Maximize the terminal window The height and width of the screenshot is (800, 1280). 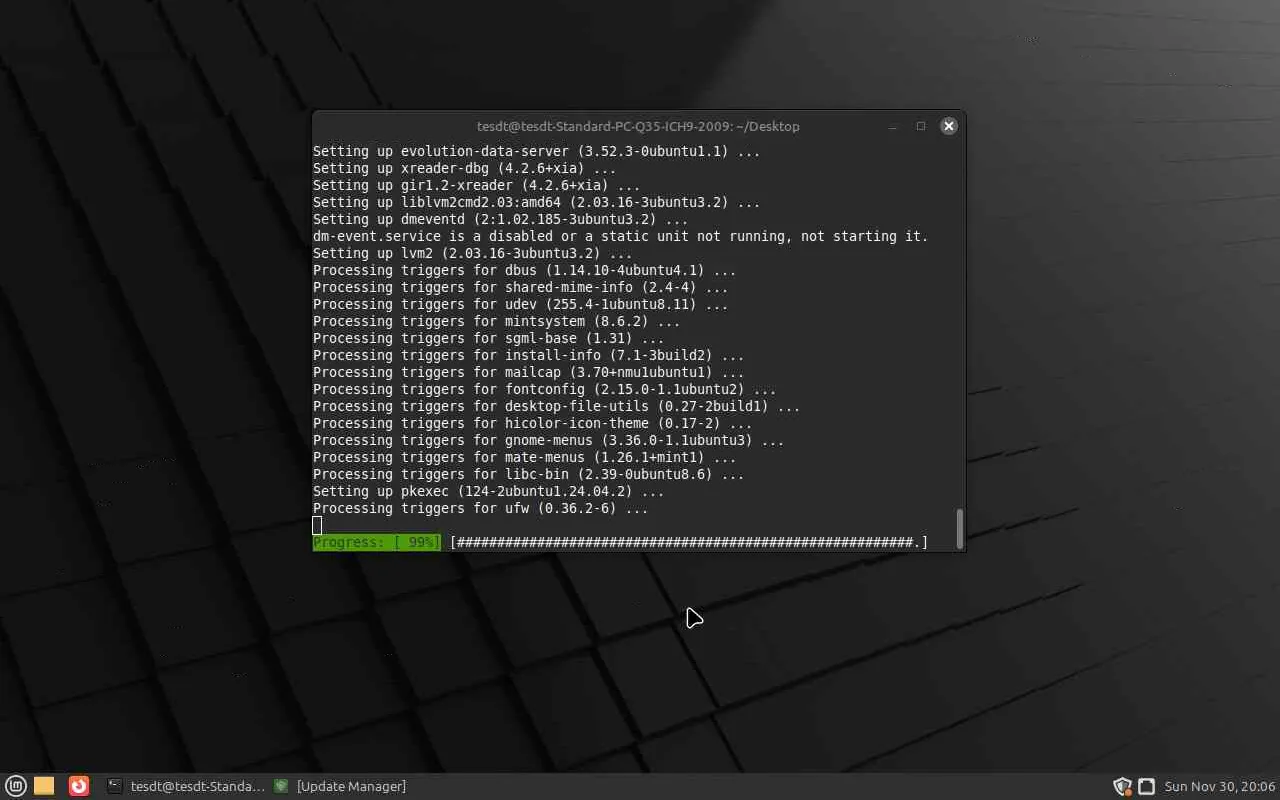click(x=921, y=126)
